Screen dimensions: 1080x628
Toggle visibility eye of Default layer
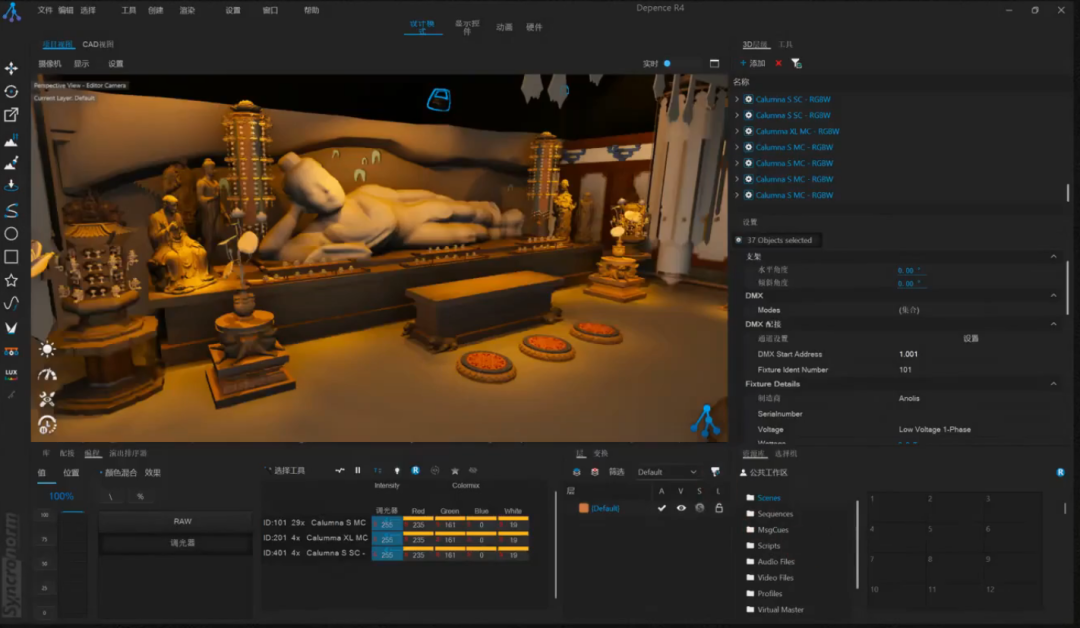coord(681,508)
